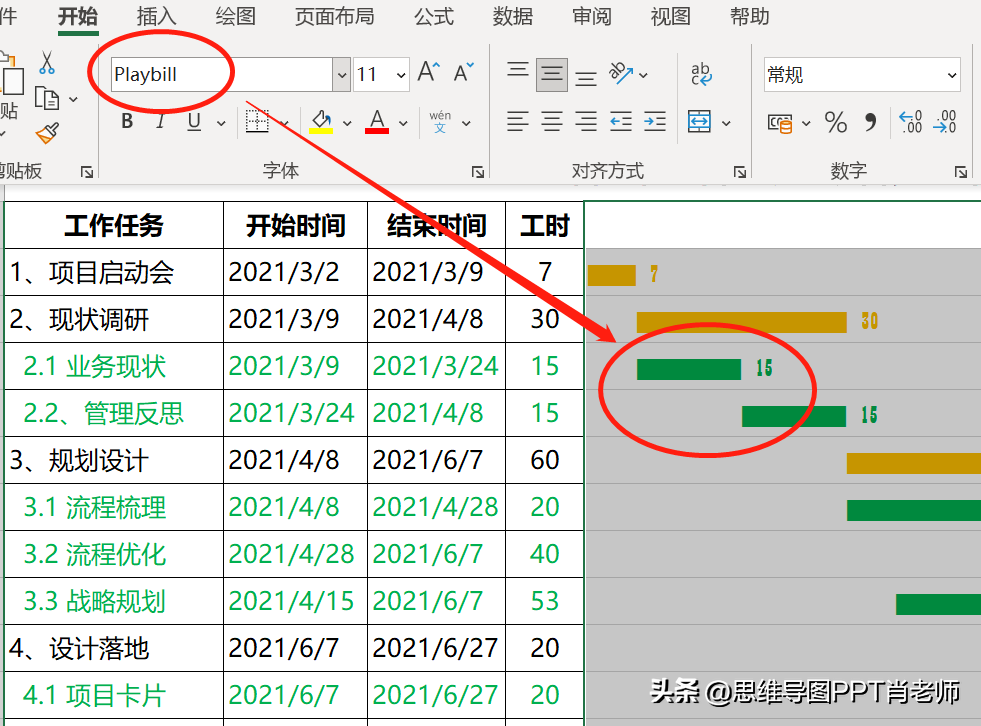Click Increase Decimal icon
This screenshot has height=726, width=981.
point(910,121)
